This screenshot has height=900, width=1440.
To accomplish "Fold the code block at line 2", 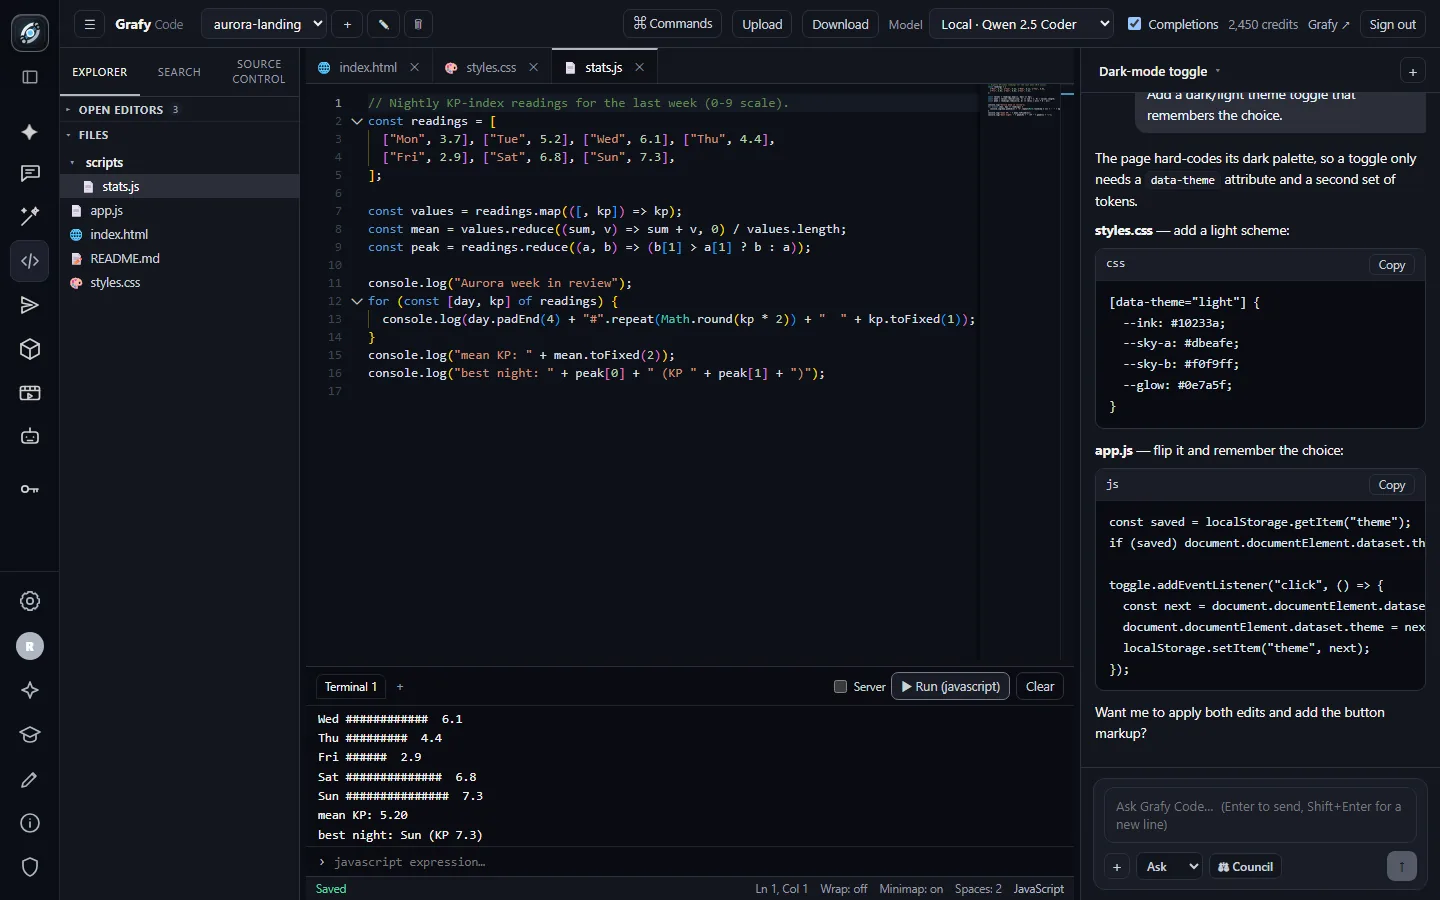I will tap(357, 121).
